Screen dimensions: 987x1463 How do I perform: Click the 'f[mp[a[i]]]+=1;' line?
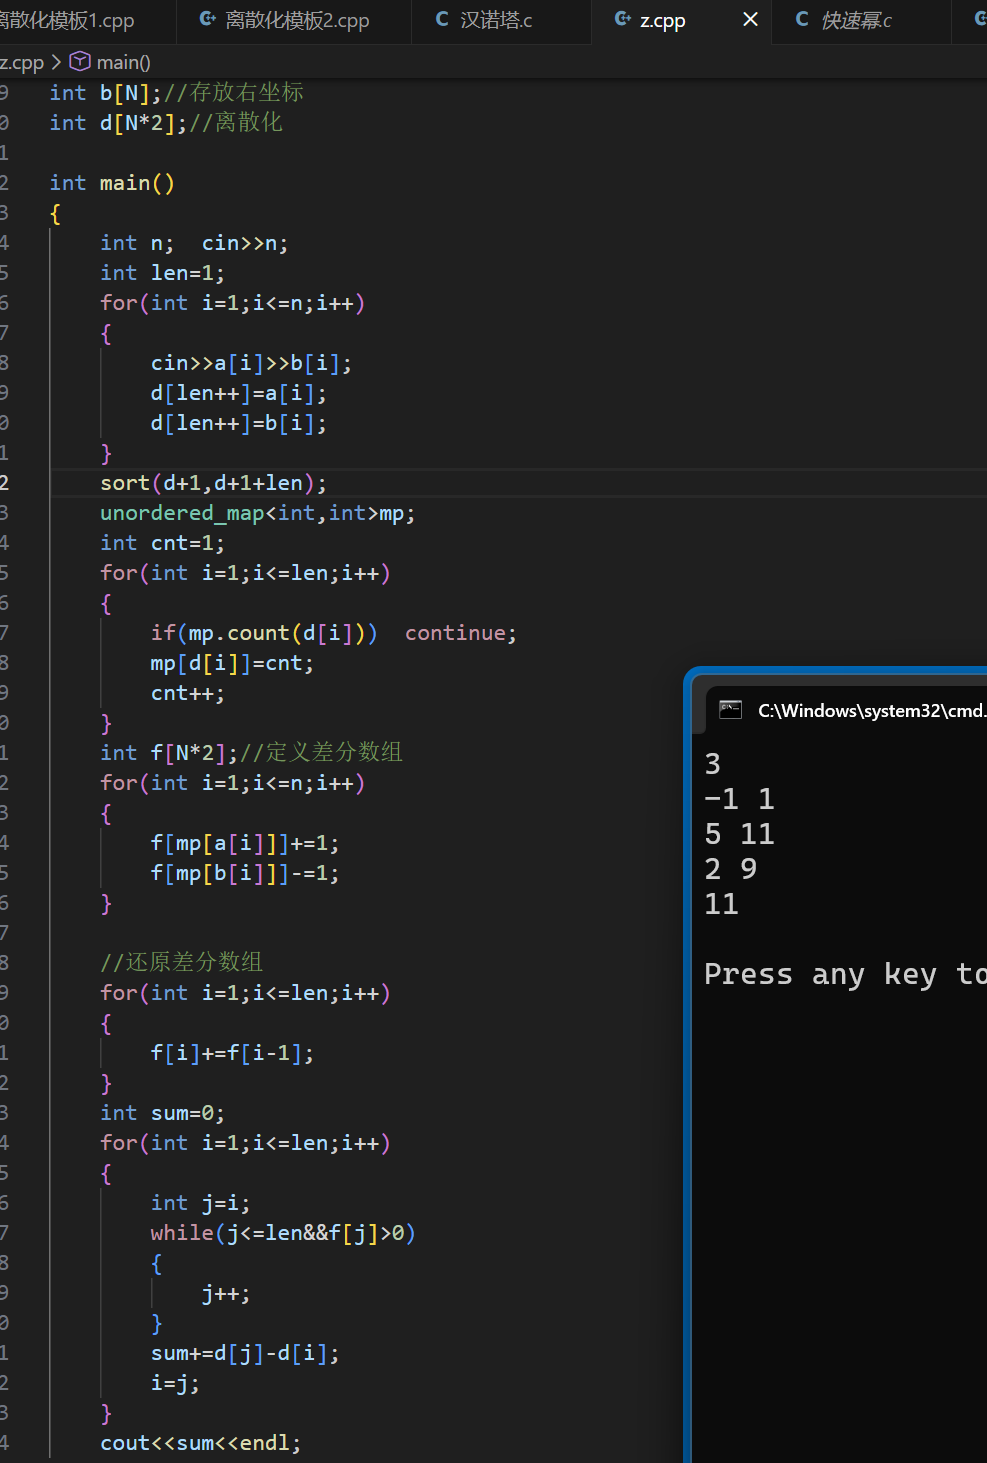click(245, 843)
